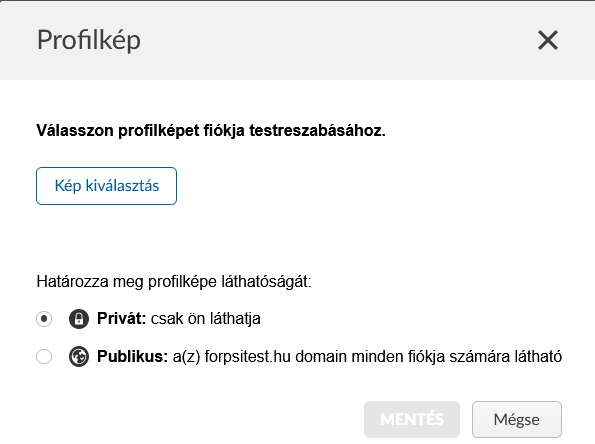Click the 'csak ön láthatja' description text
Screen dimensions: 595x444
[x=206, y=319]
